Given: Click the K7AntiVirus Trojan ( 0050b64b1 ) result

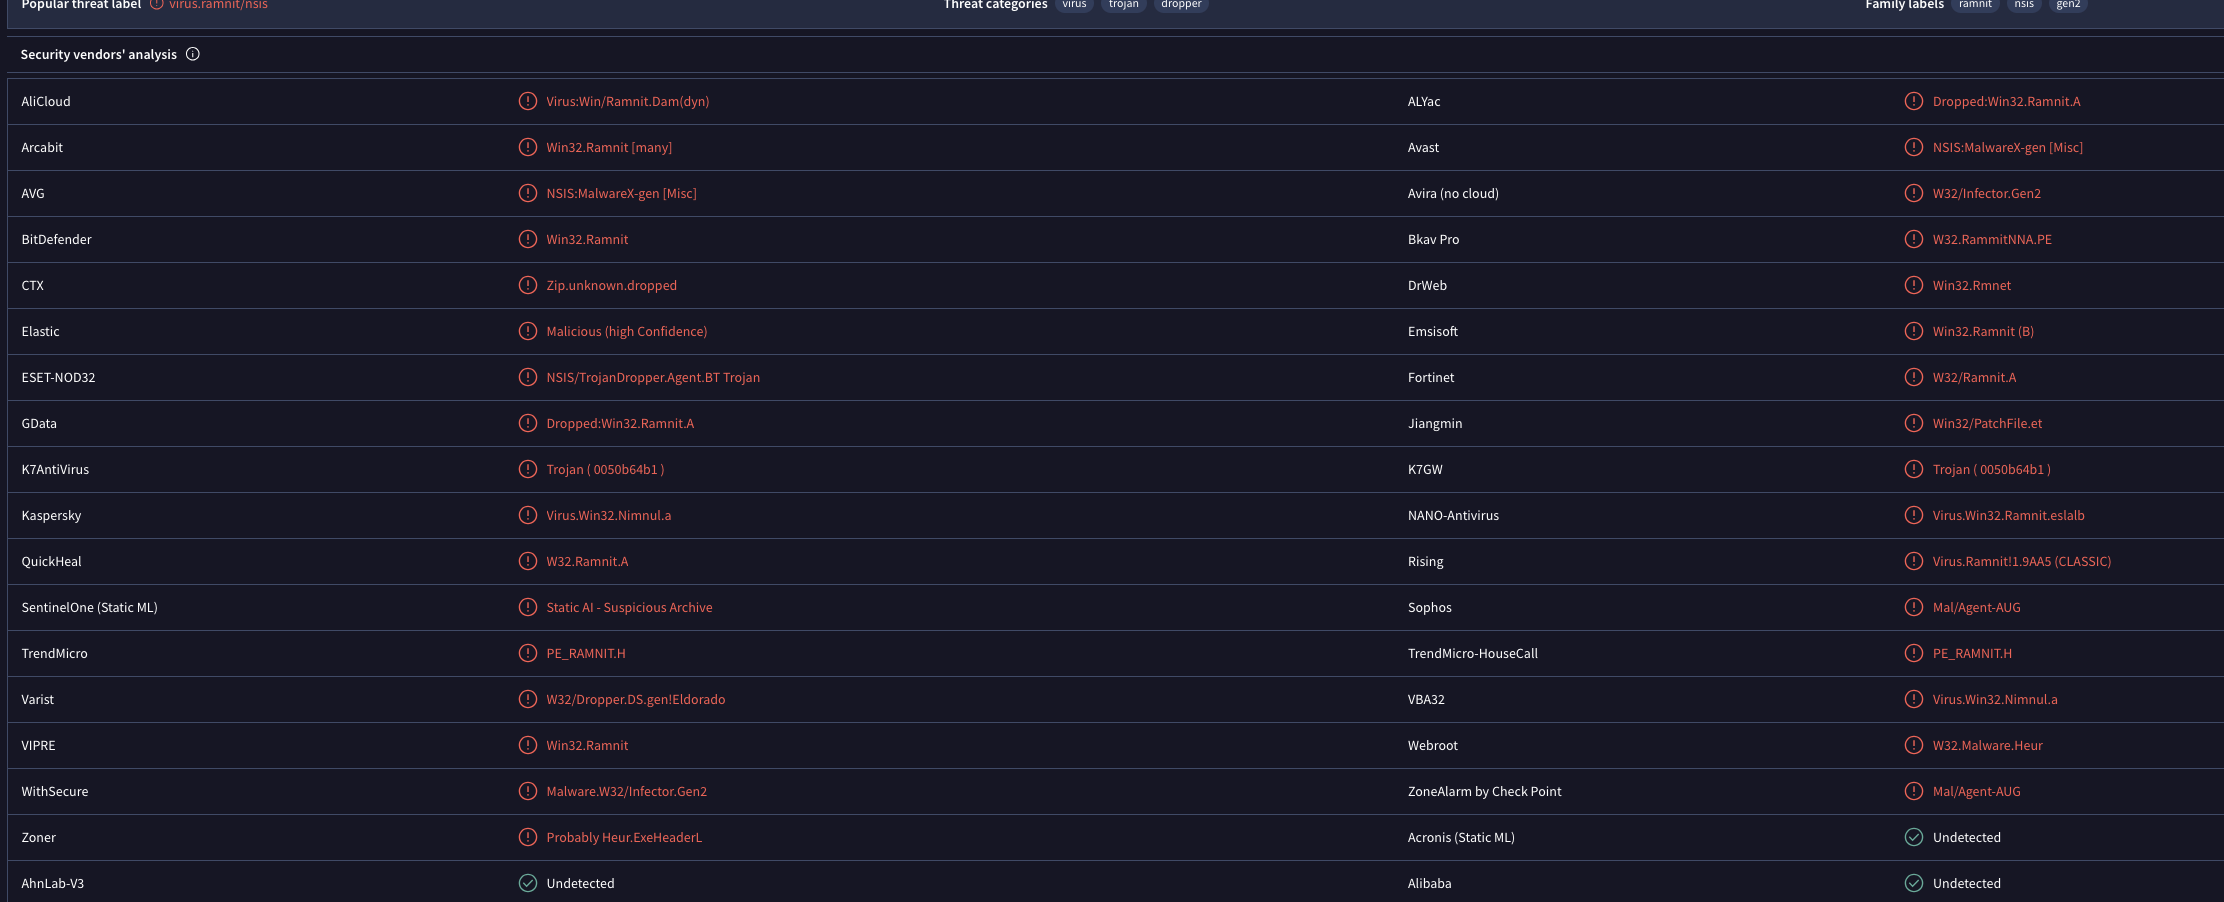Looking at the screenshot, I should (605, 469).
